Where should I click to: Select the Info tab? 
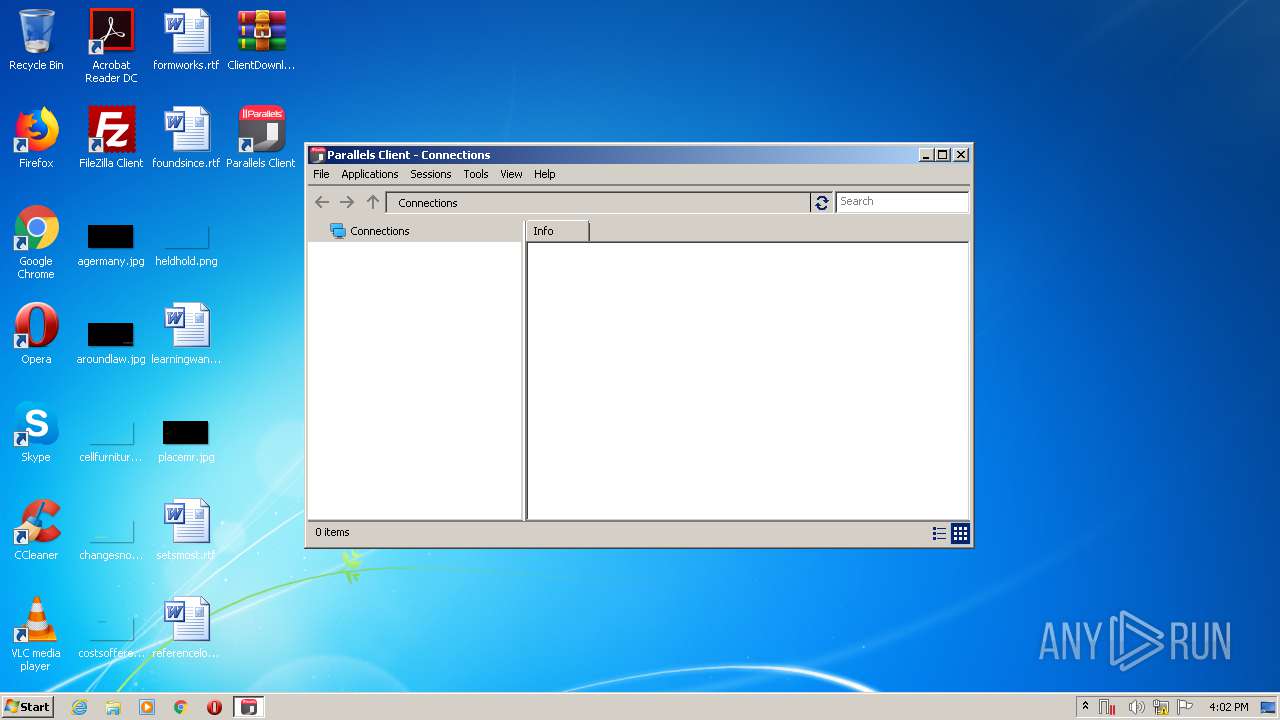pos(558,231)
